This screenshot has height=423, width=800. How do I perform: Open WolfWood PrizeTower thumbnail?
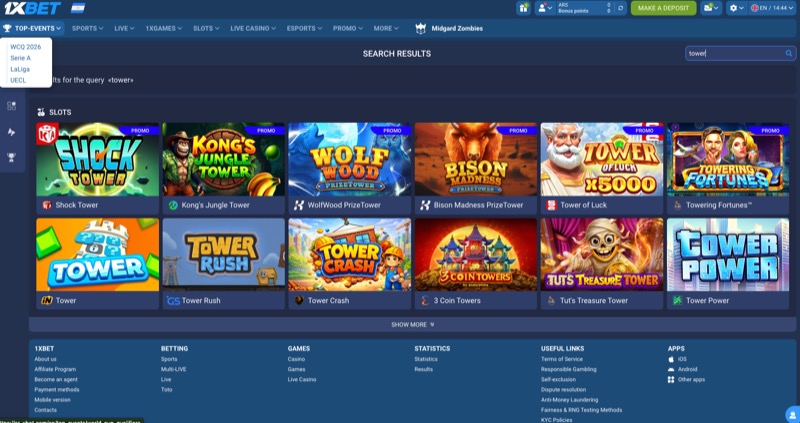pos(349,159)
